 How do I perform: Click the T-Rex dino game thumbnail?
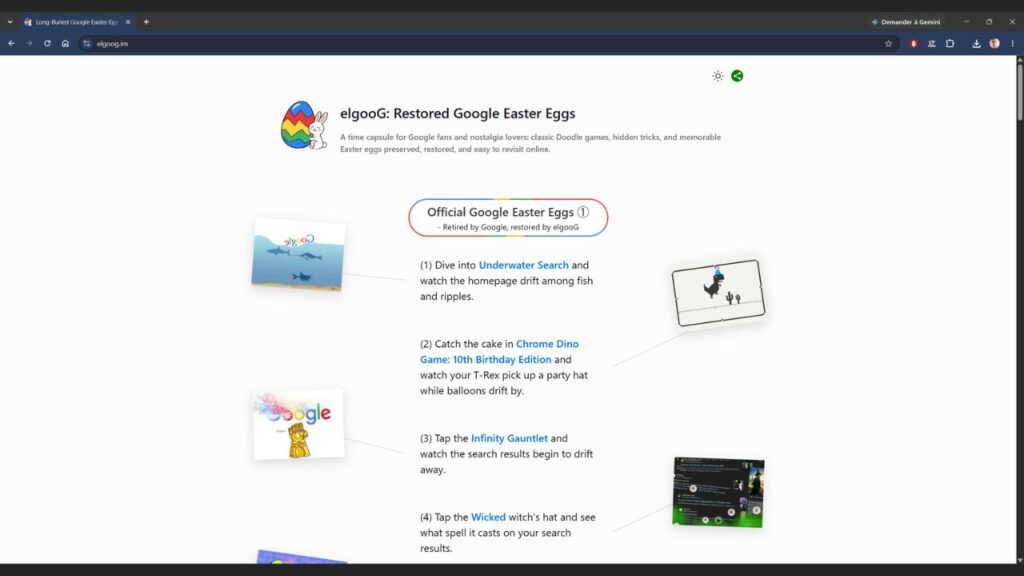(x=718, y=293)
